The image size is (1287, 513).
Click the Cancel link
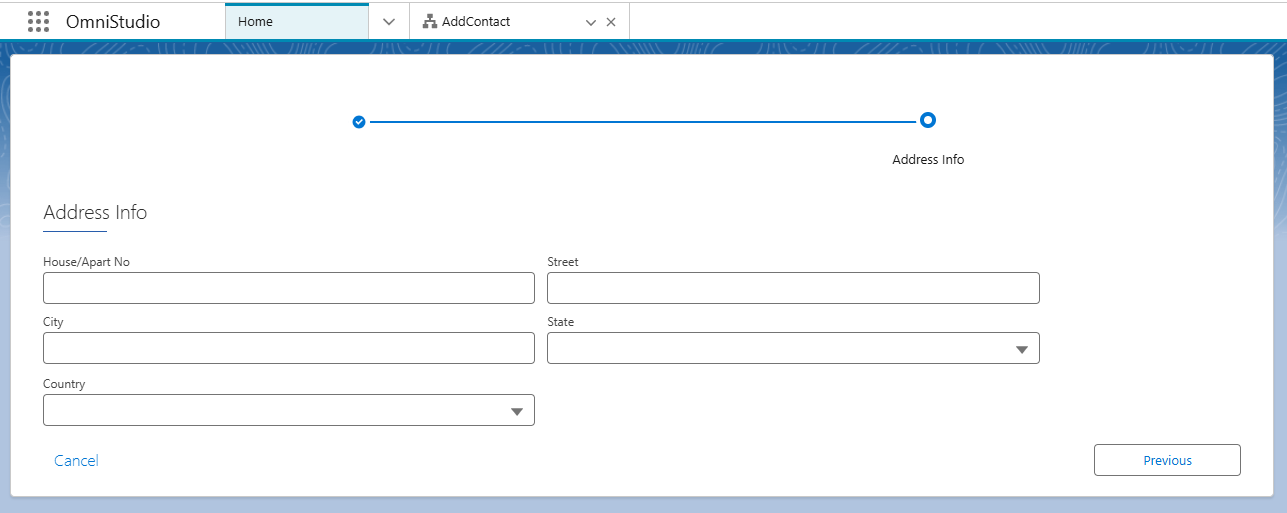76,461
